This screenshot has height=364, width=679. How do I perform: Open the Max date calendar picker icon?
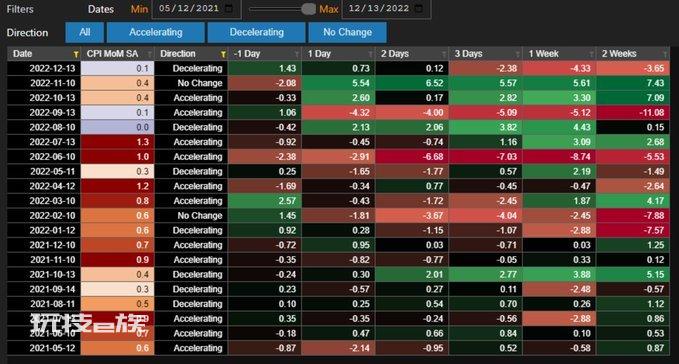tap(419, 8)
